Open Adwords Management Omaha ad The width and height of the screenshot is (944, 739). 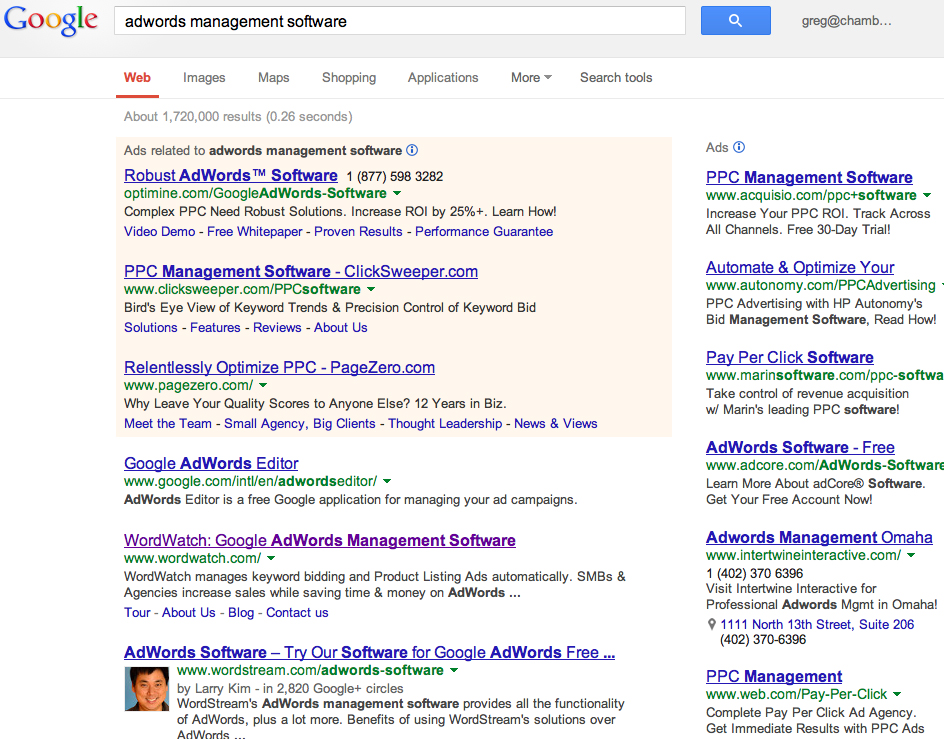pos(819,537)
